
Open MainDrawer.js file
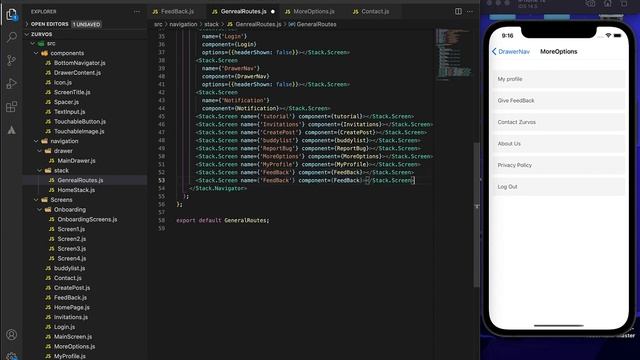[76, 161]
